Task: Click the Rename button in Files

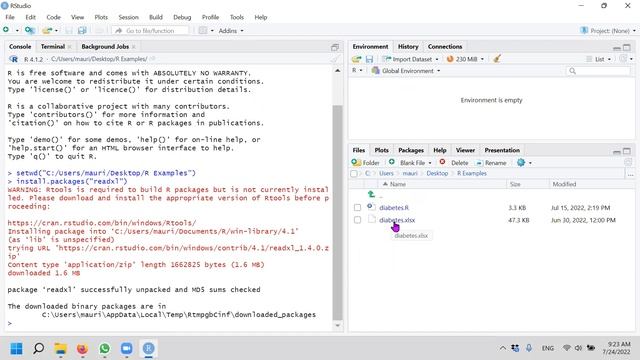Action: pos(491,162)
